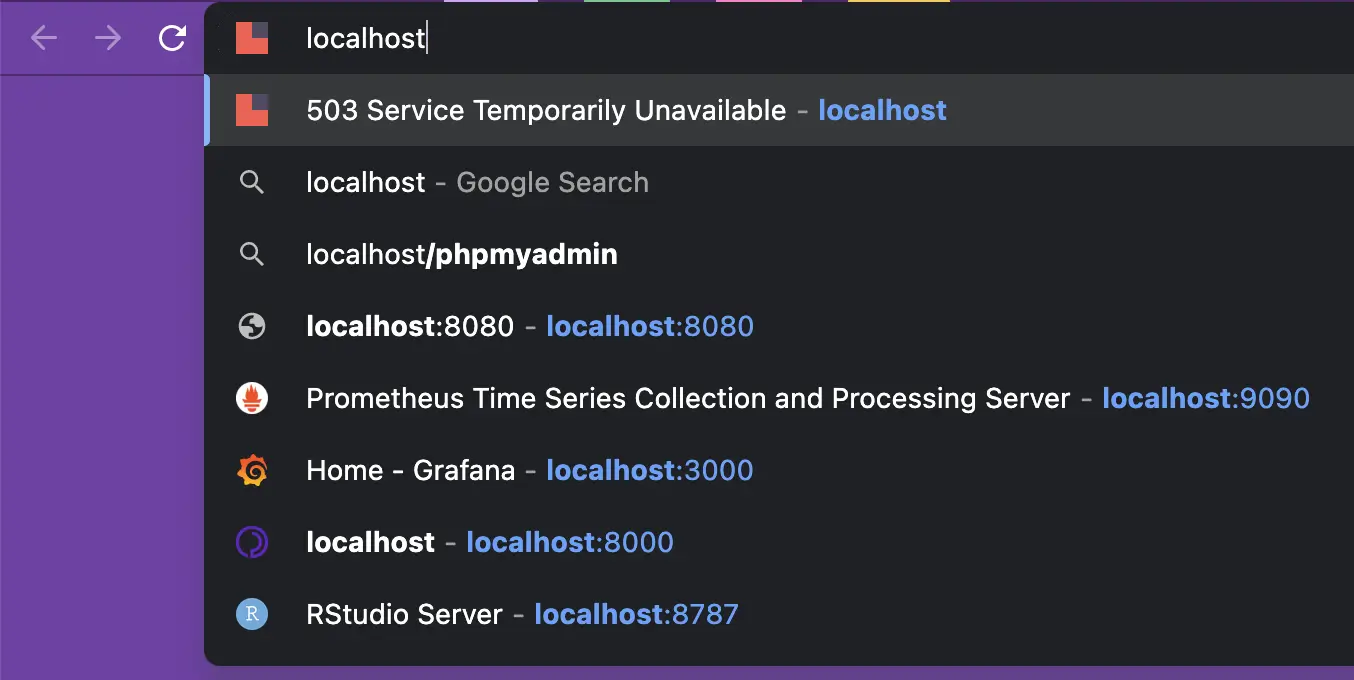Viewport: 1354px width, 680px height.
Task: Click the search icon beside Google Search suggestion
Action: pyautogui.click(x=252, y=182)
